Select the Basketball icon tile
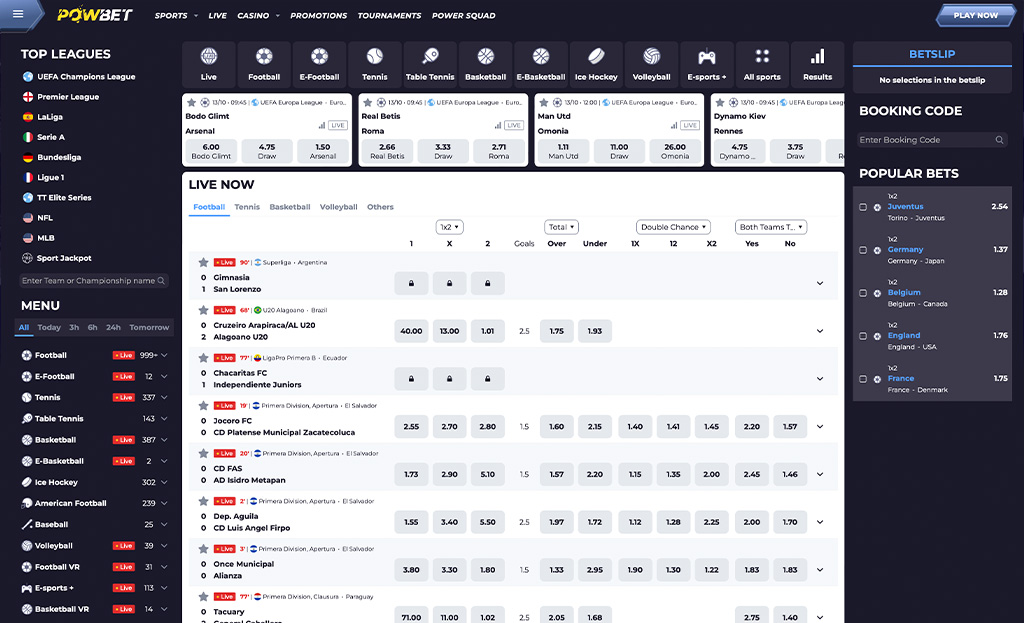Image resolution: width=1024 pixels, height=623 pixels. click(x=485, y=65)
